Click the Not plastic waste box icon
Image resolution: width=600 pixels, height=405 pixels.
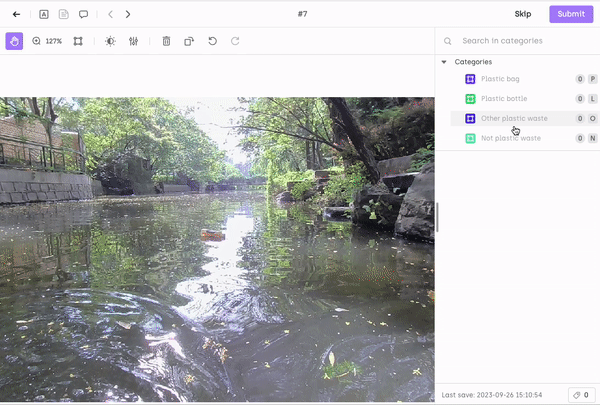point(470,138)
